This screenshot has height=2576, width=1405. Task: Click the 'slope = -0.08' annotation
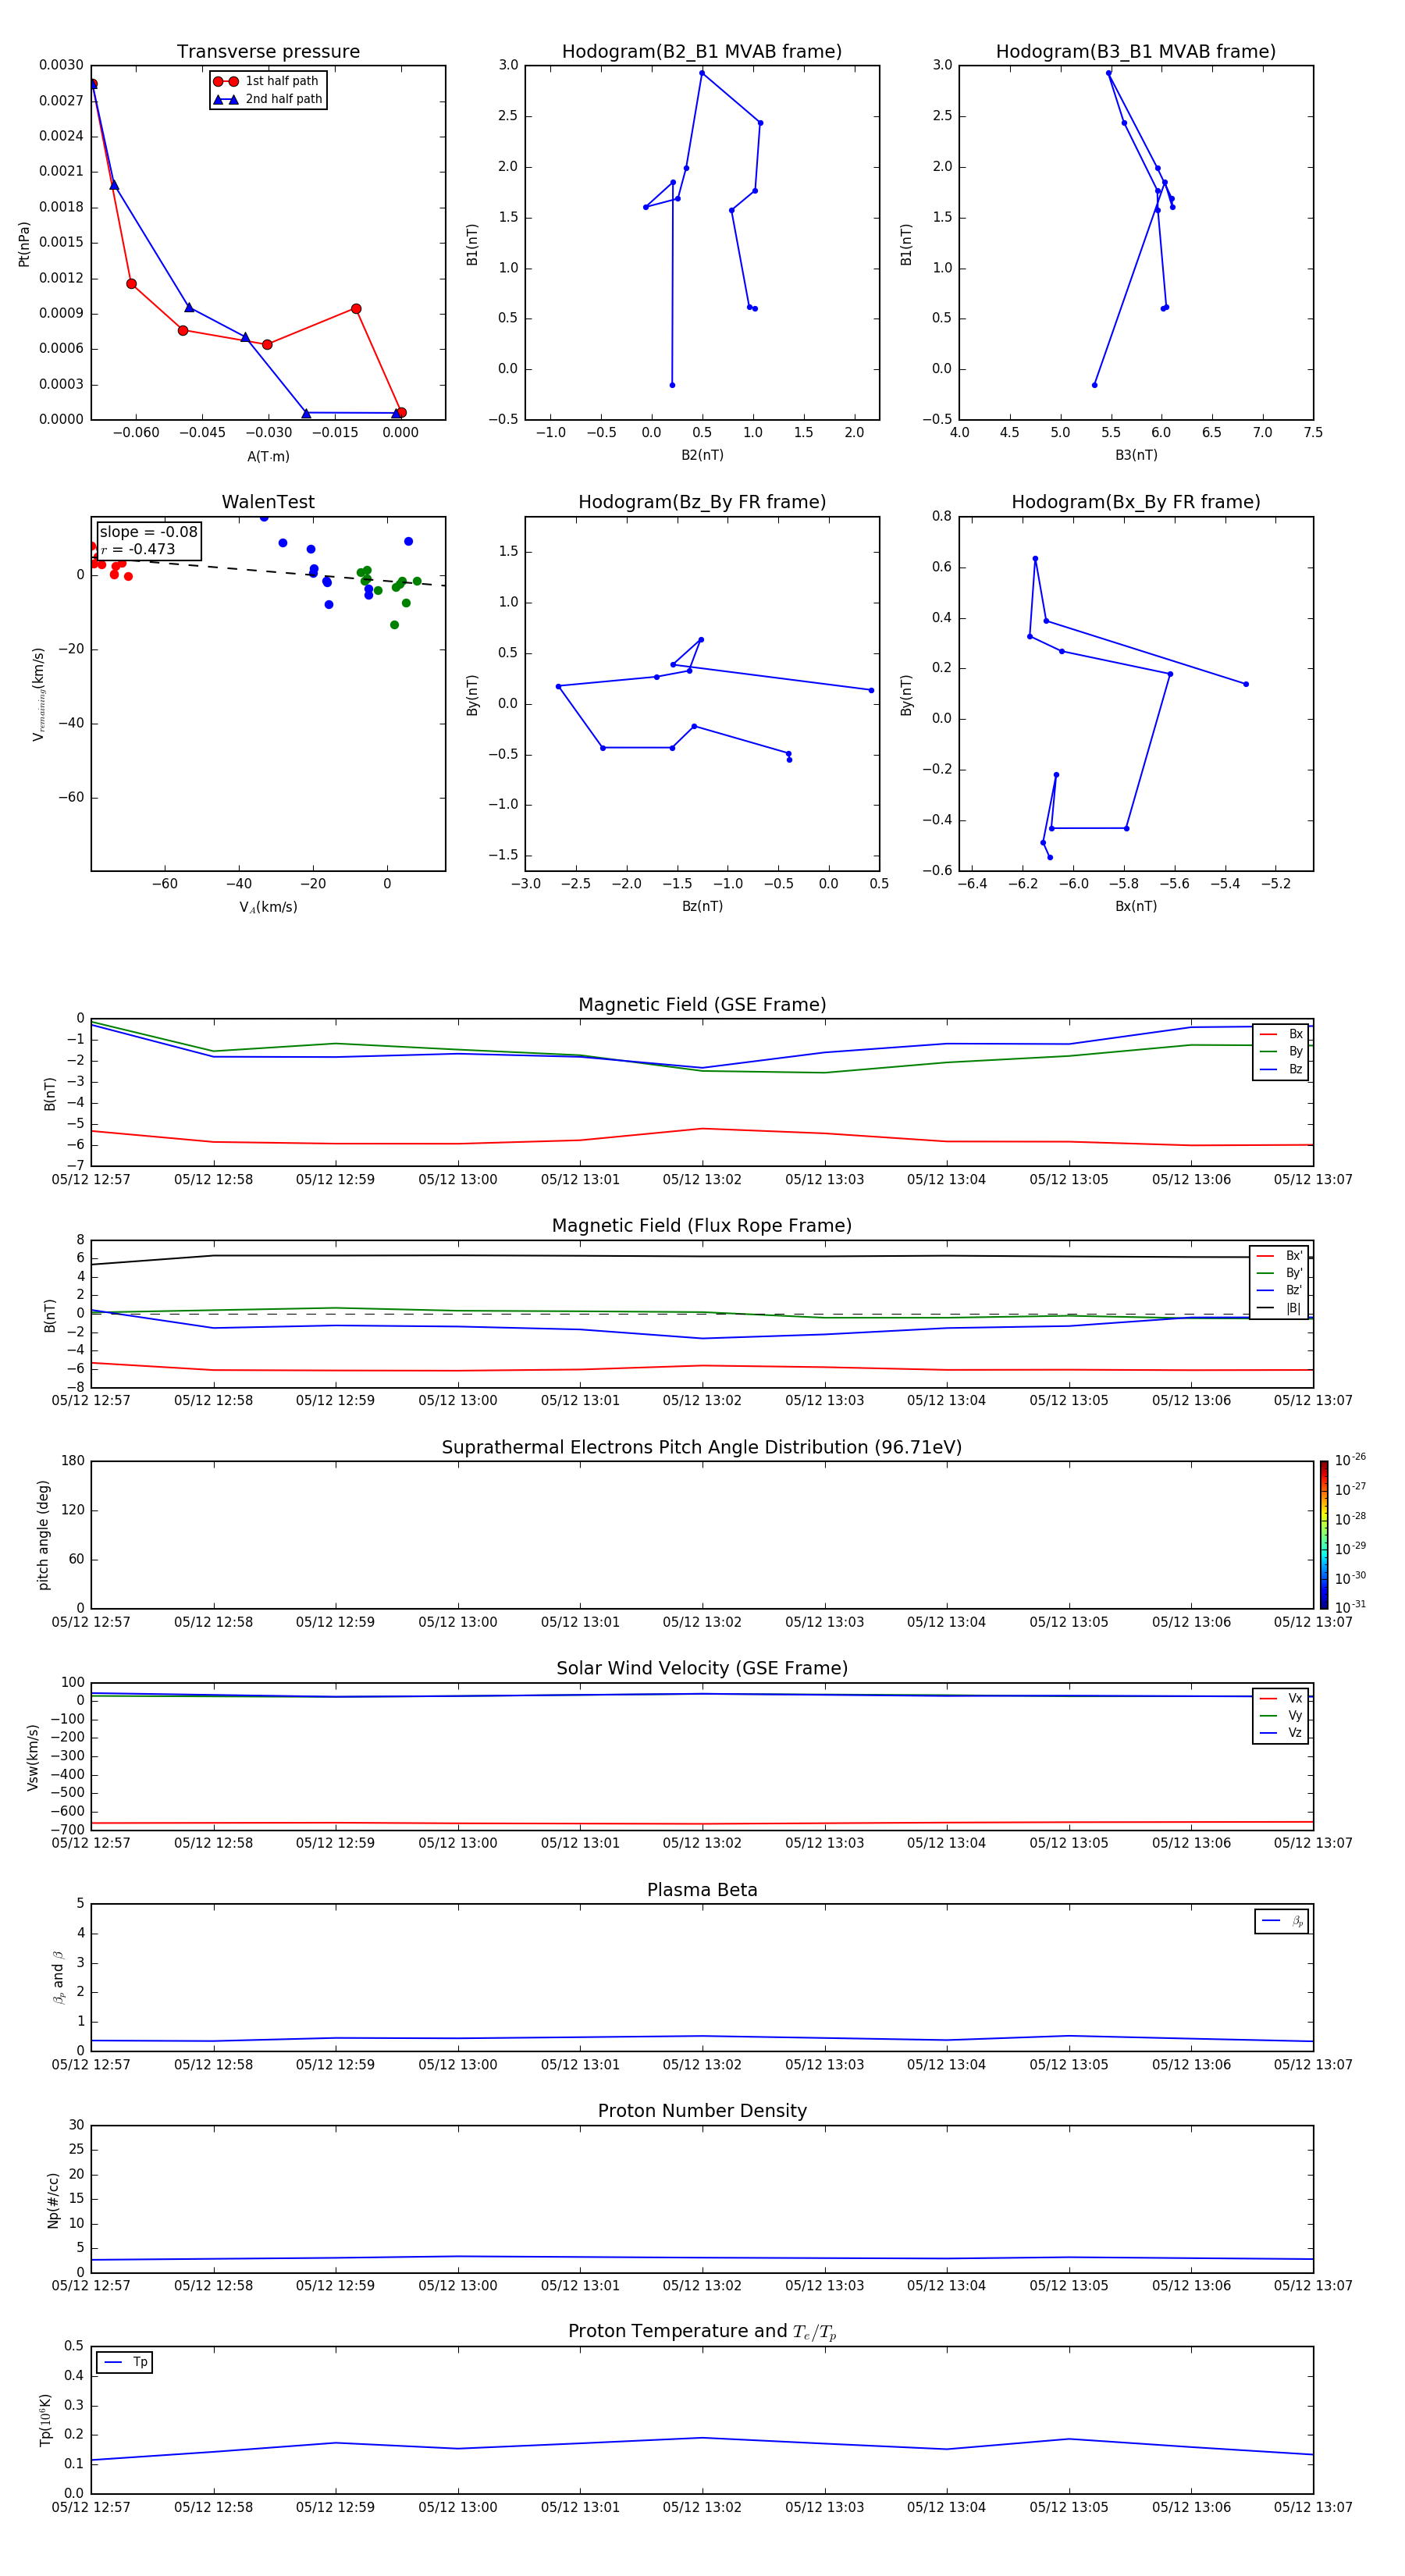pyautogui.click(x=149, y=532)
